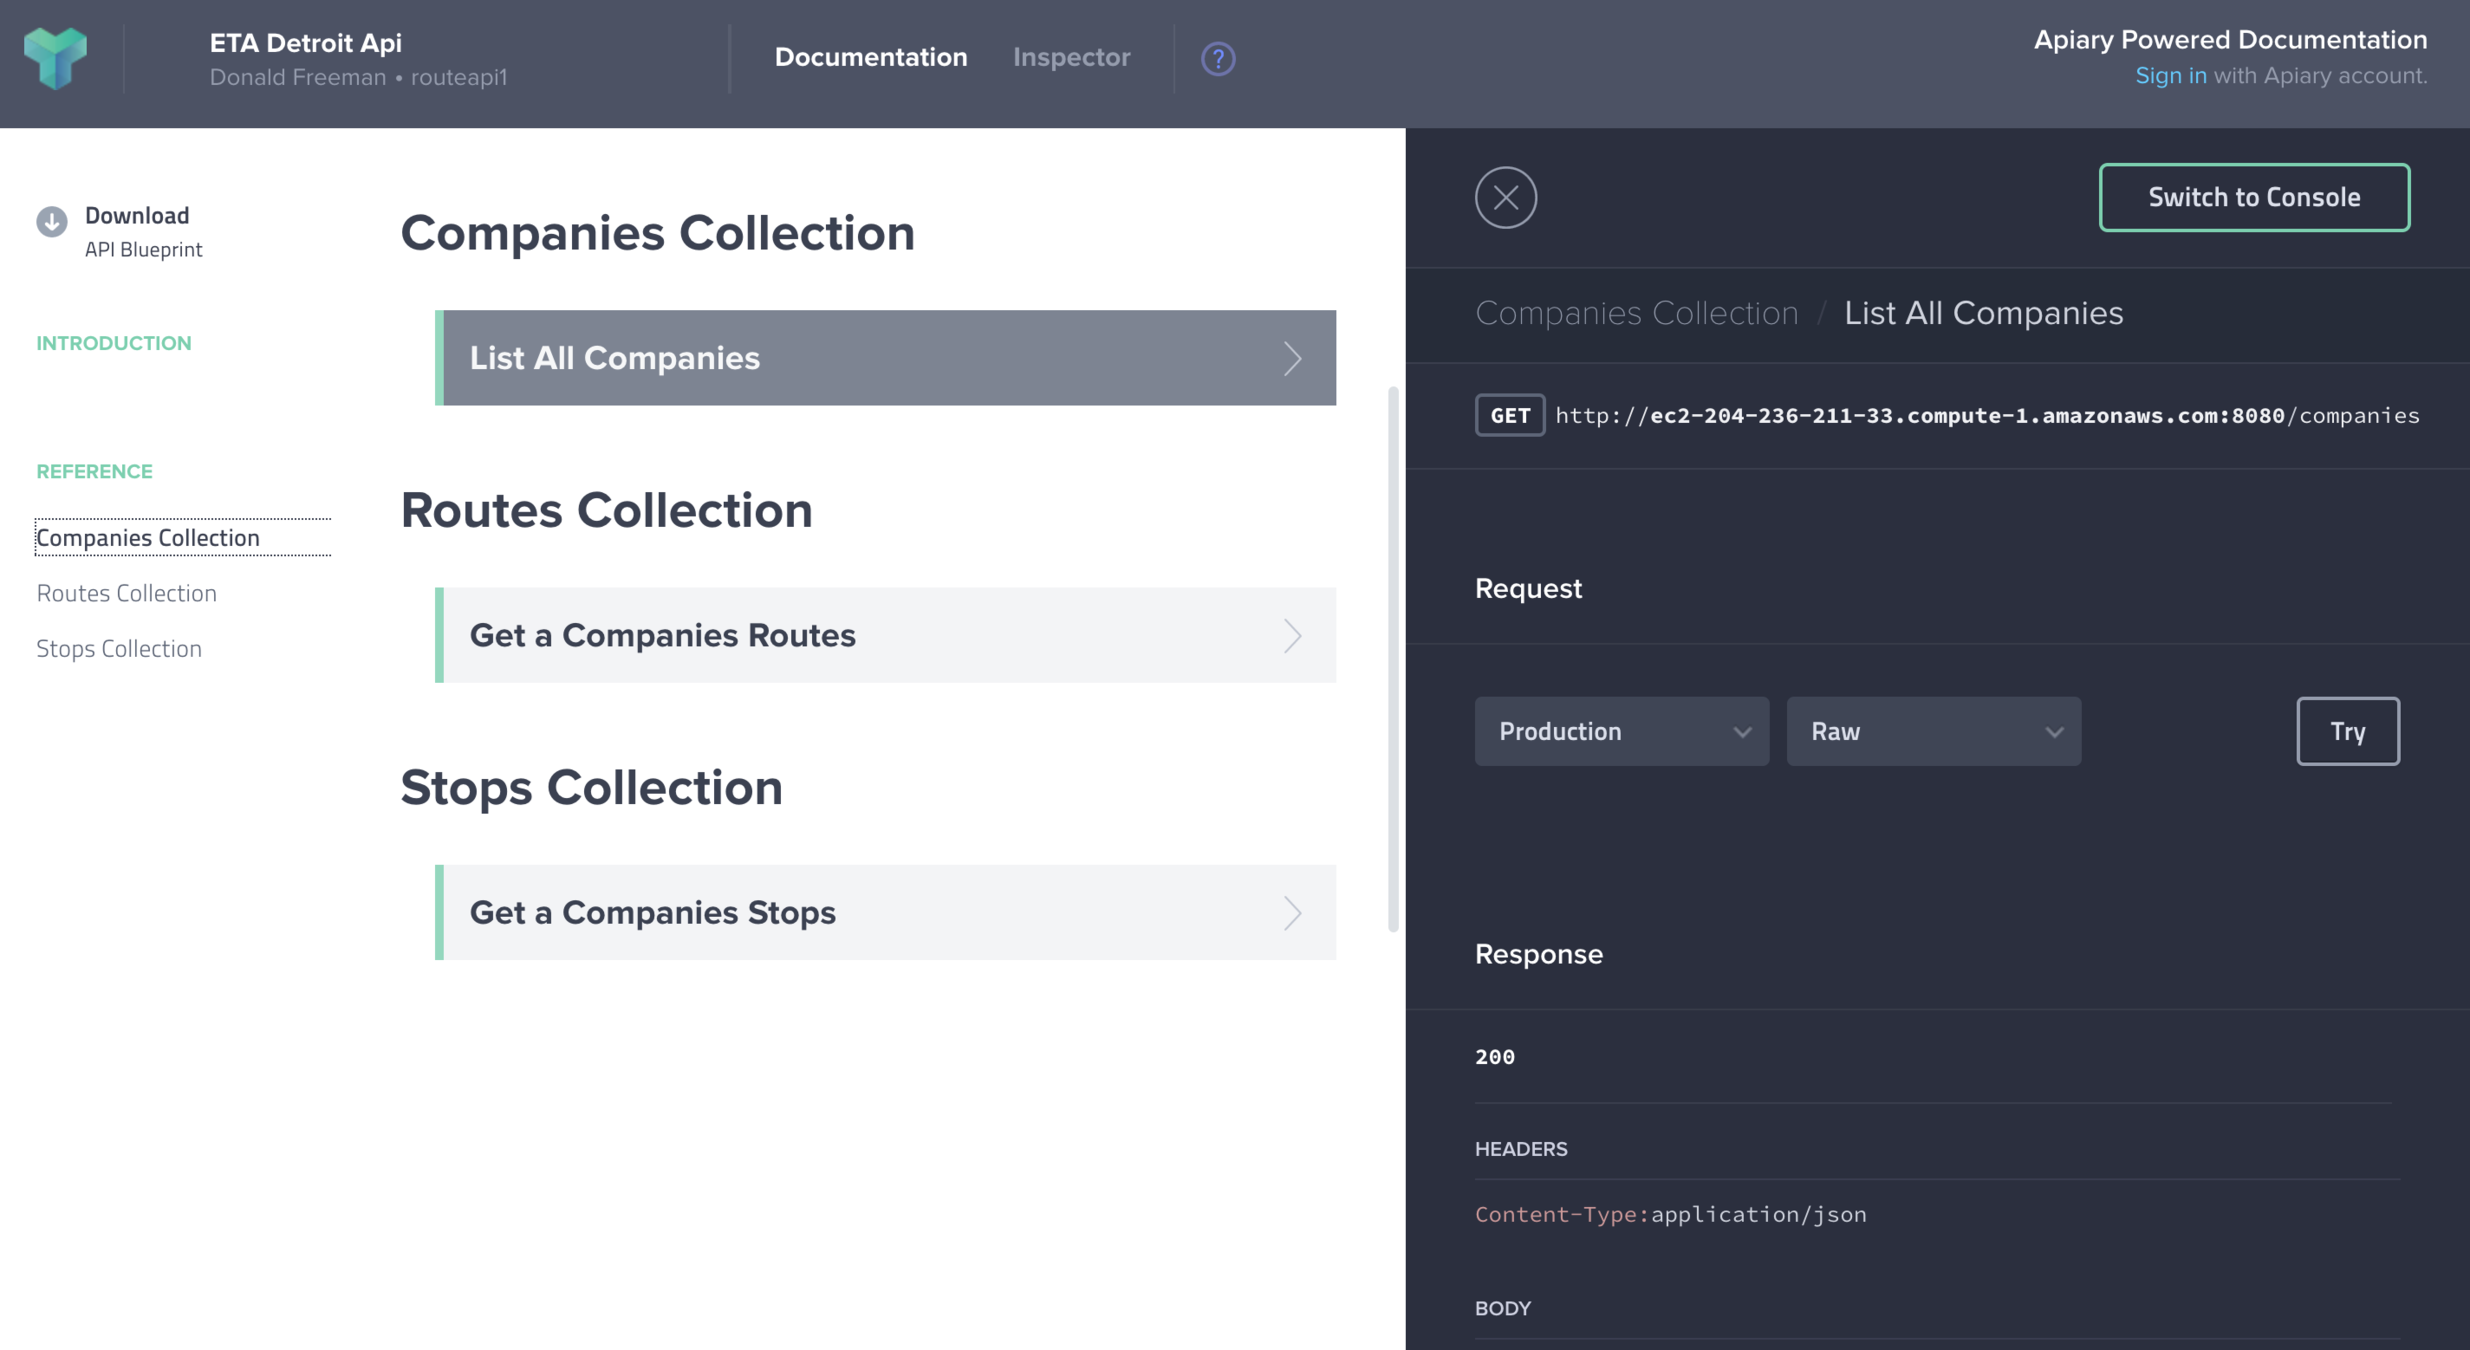Click the documentation pane vertical scrollbar
The height and width of the screenshot is (1350, 2470).
(1392, 660)
